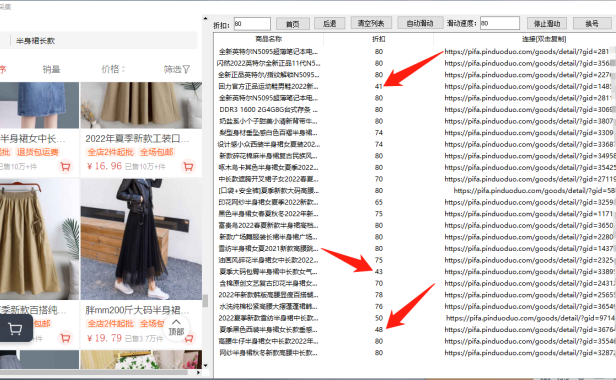Click the browser pane scroll-up arrow
The height and width of the screenshot is (380, 616).
[x=205, y=18]
